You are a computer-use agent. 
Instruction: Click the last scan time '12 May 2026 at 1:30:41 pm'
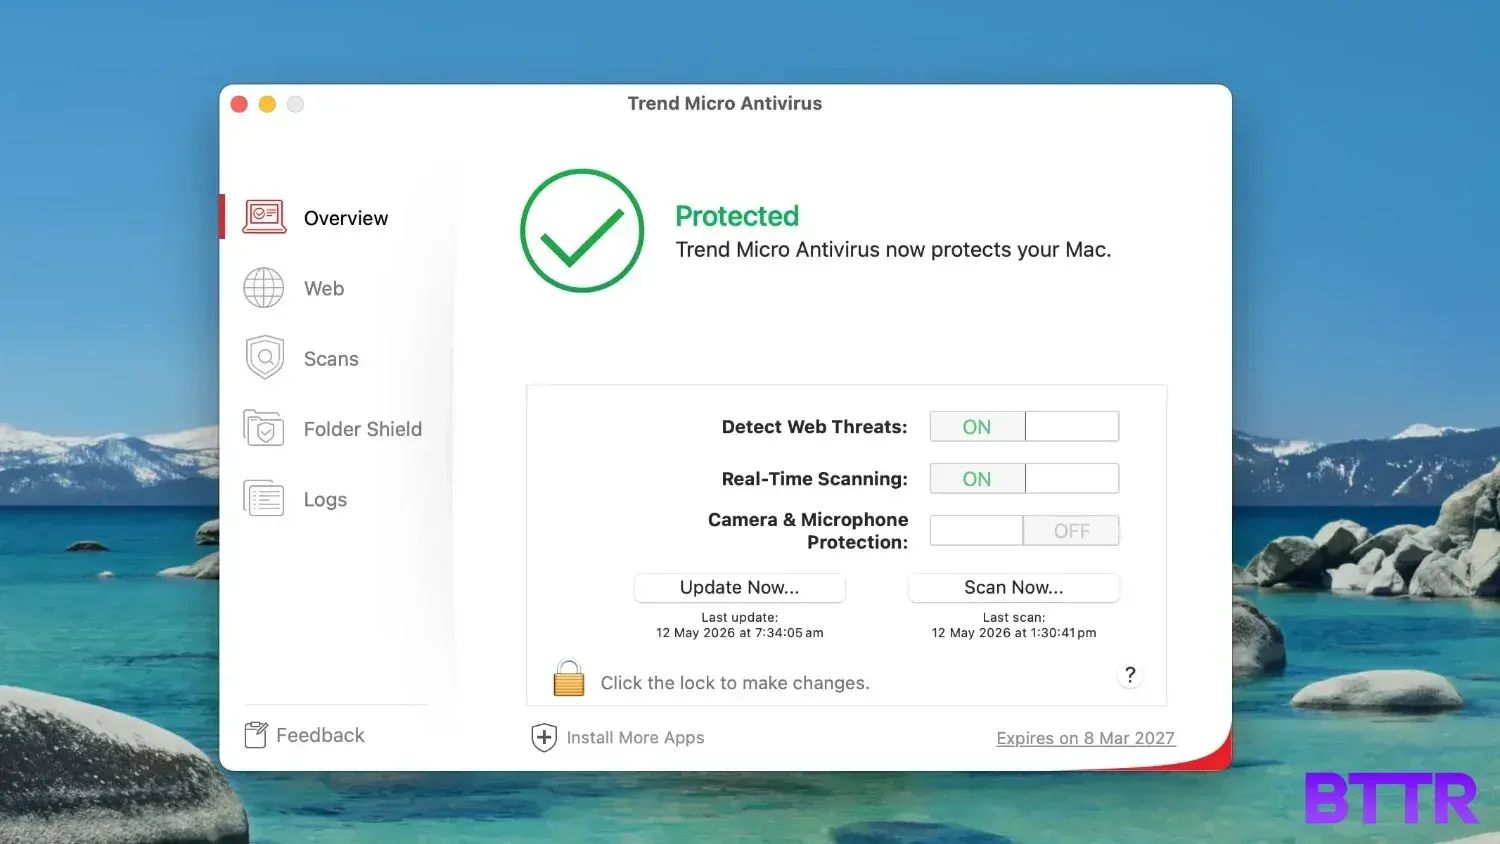click(x=1014, y=633)
